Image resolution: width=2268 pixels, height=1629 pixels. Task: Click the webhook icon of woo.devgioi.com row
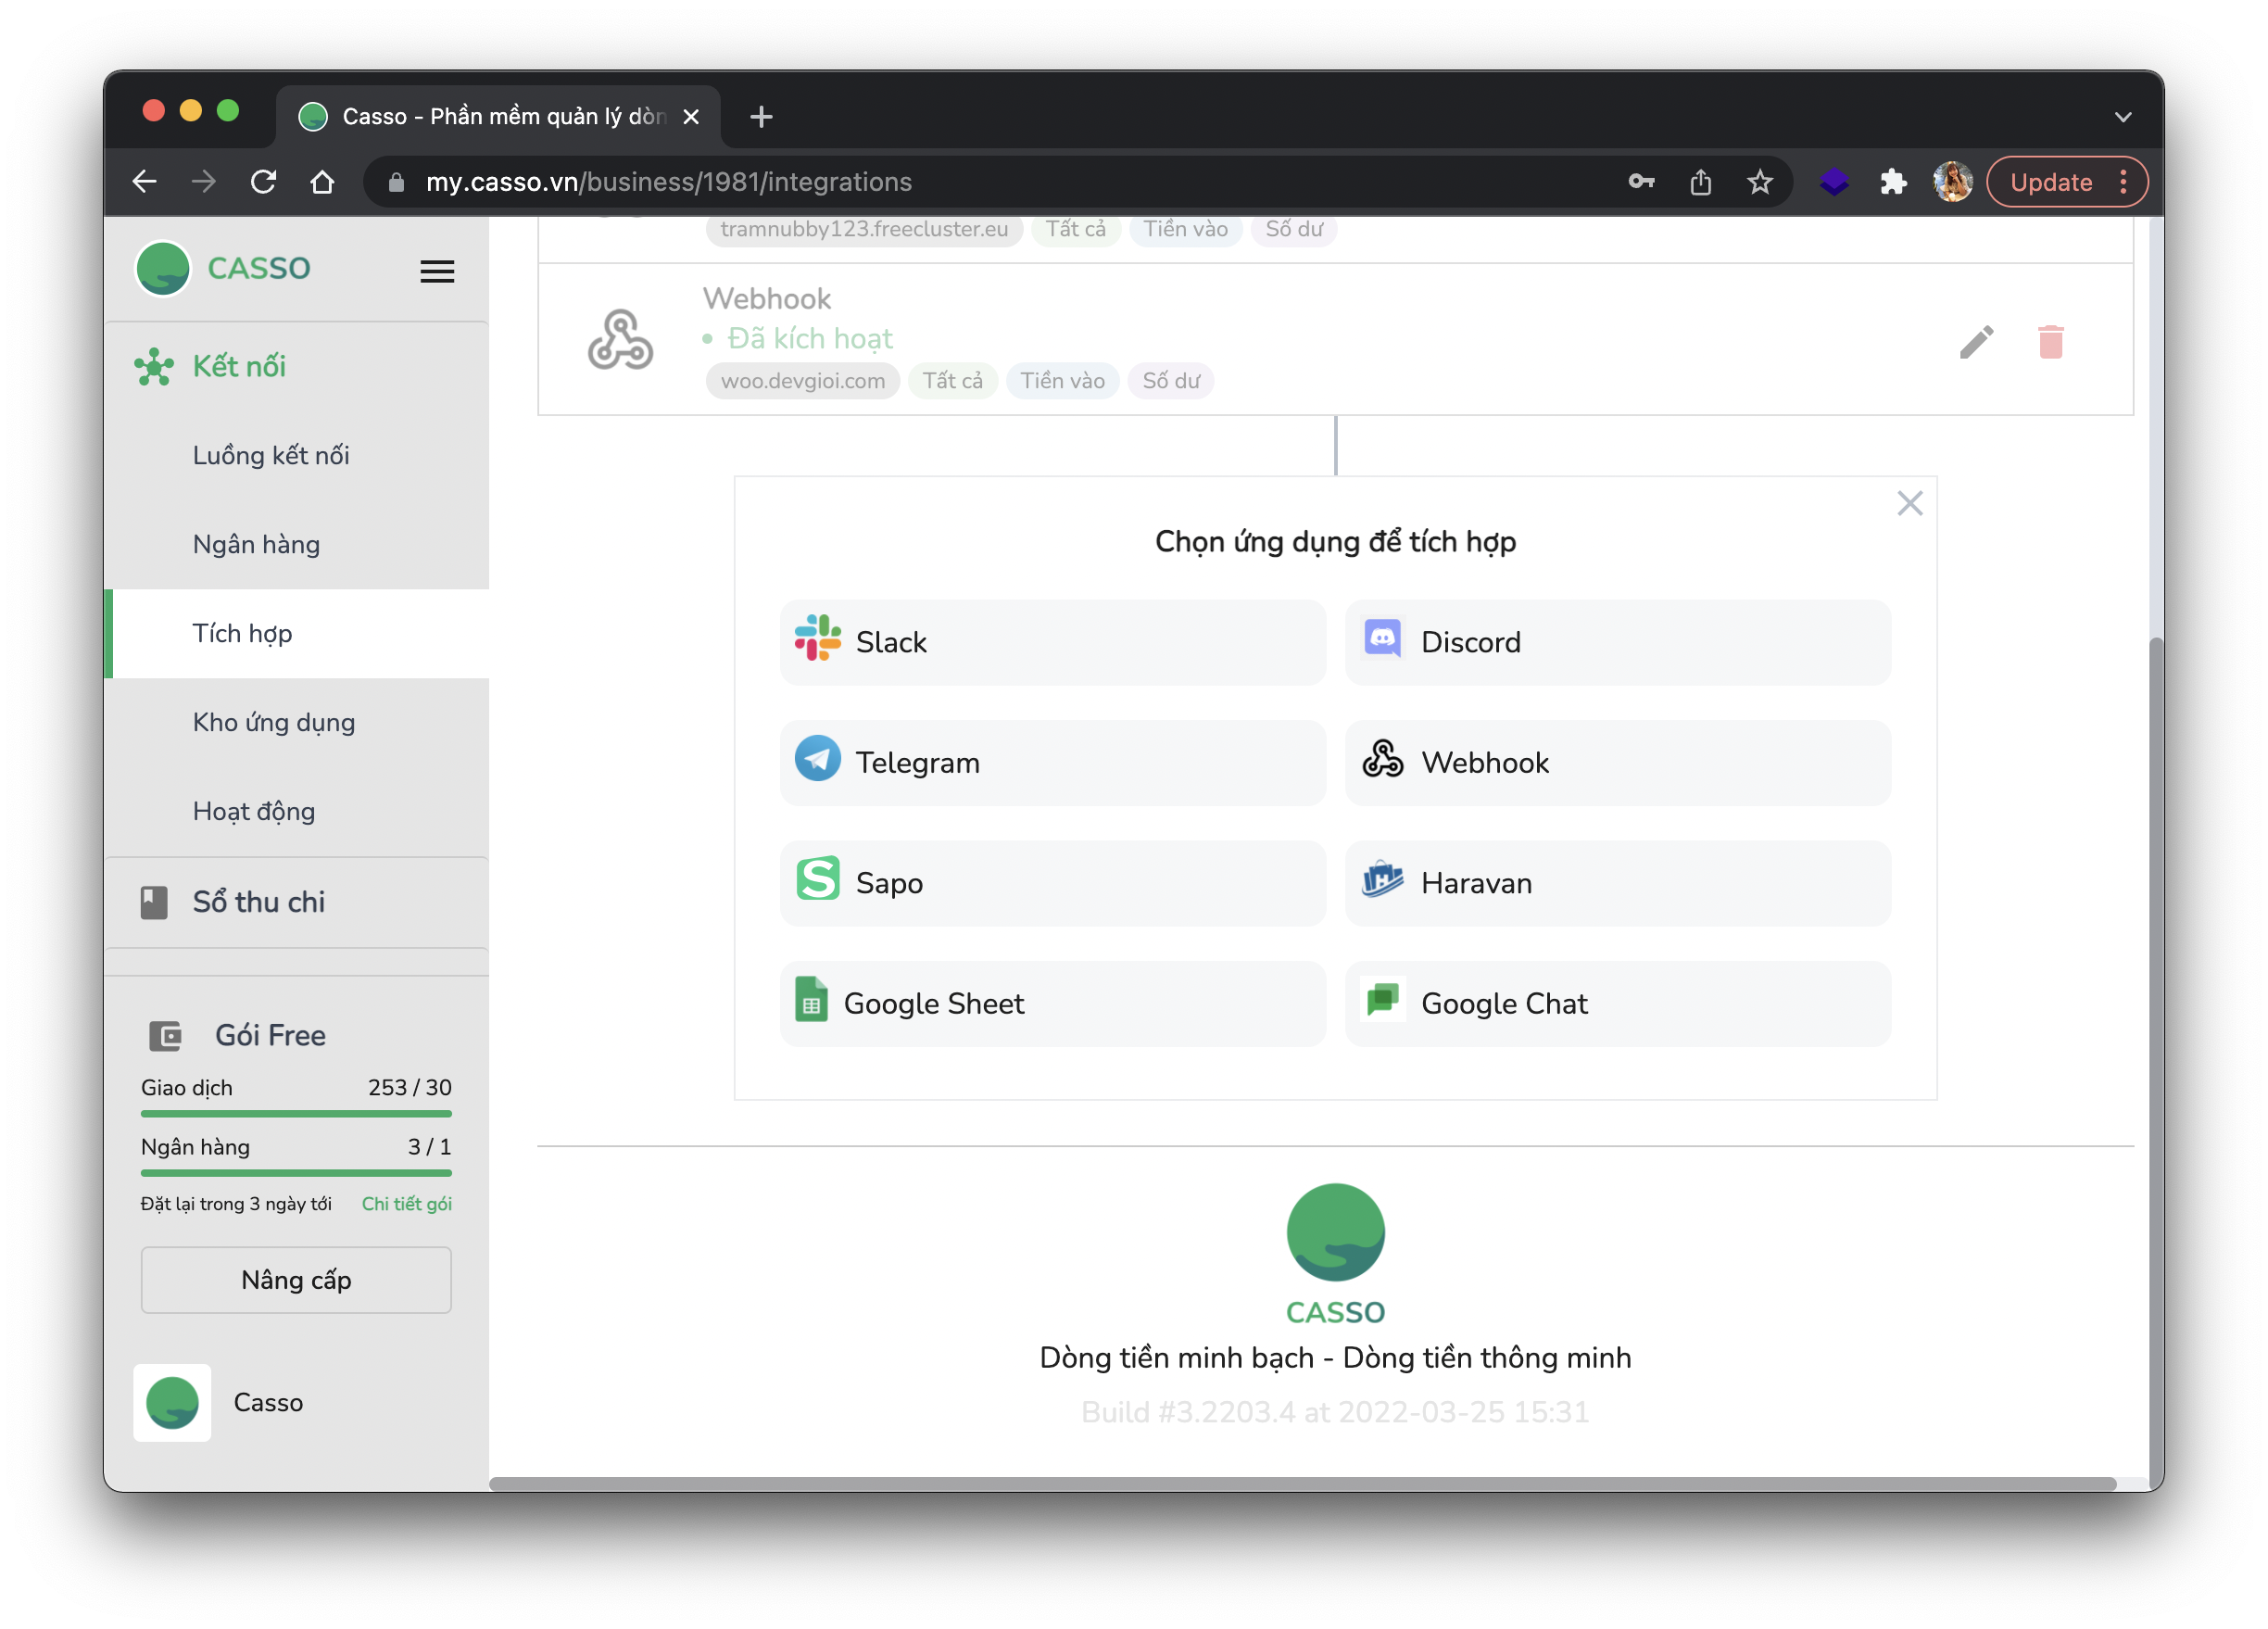620,340
